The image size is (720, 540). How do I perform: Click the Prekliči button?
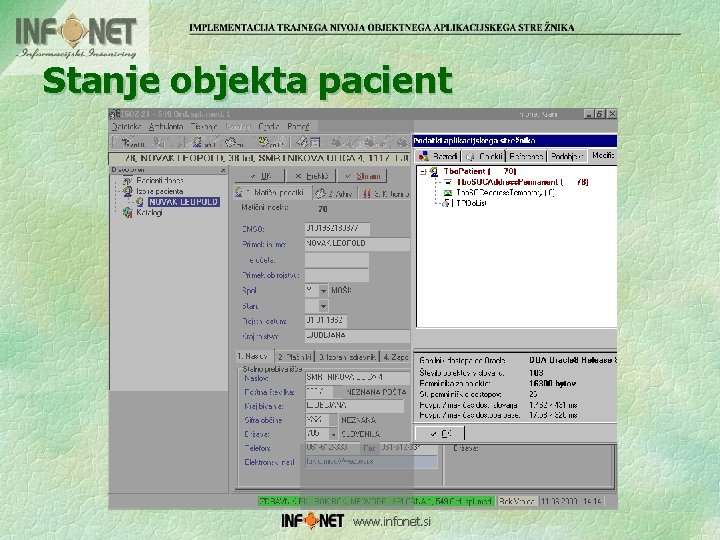311,176
